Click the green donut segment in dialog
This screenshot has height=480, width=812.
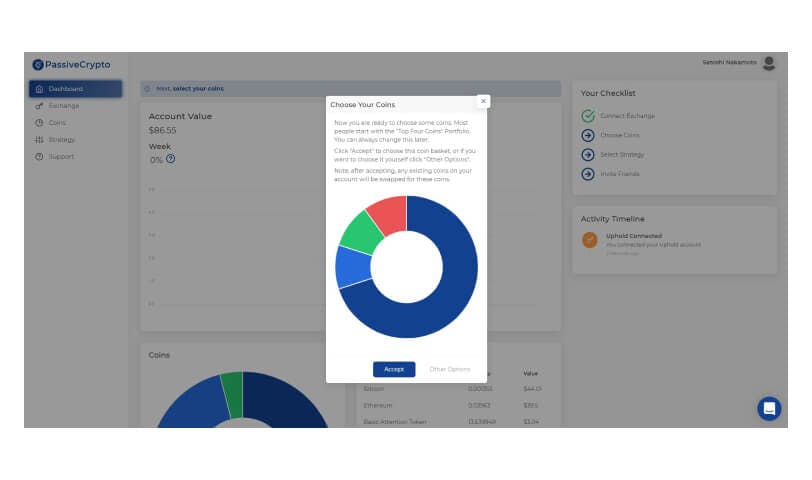[360, 232]
